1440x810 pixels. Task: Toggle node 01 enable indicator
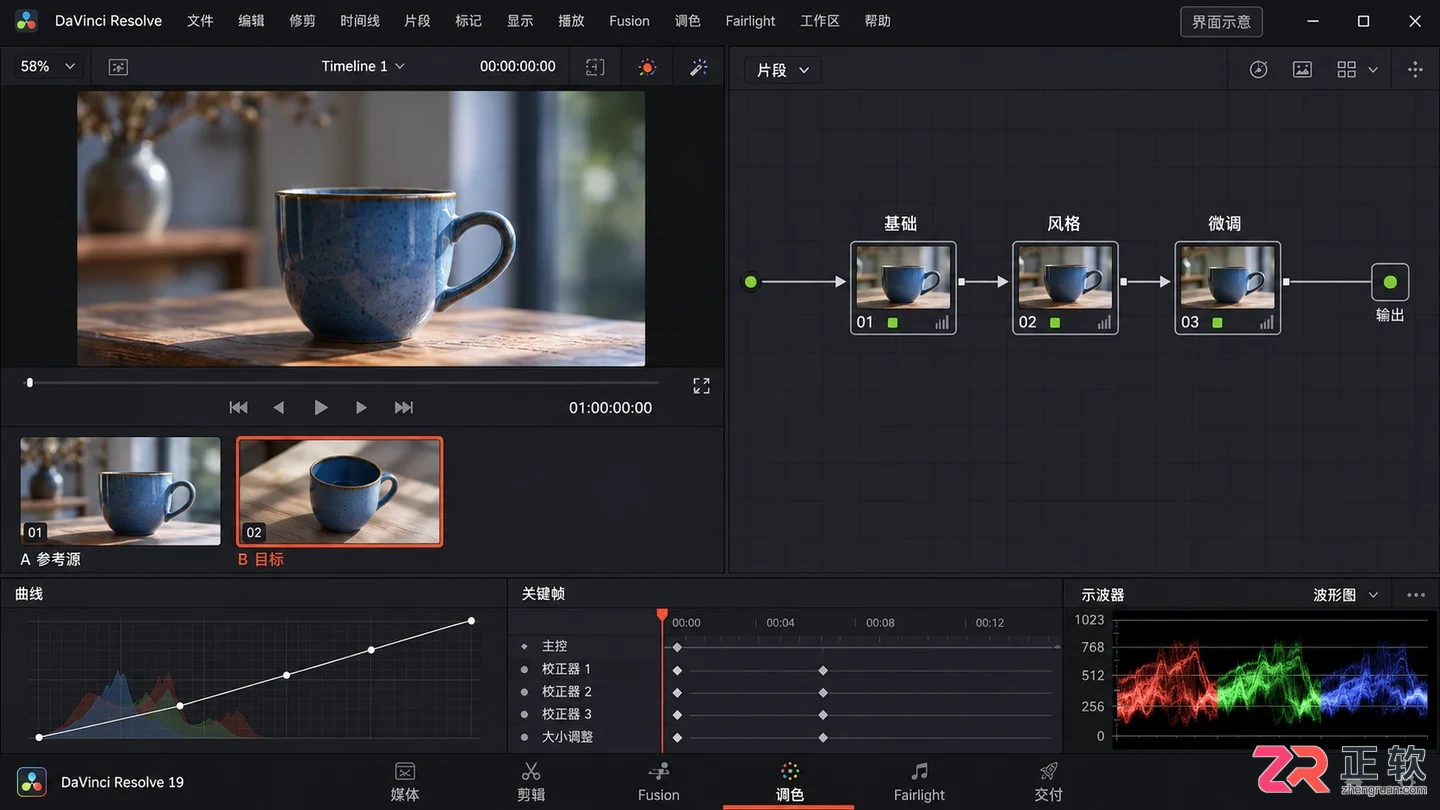(x=892, y=323)
